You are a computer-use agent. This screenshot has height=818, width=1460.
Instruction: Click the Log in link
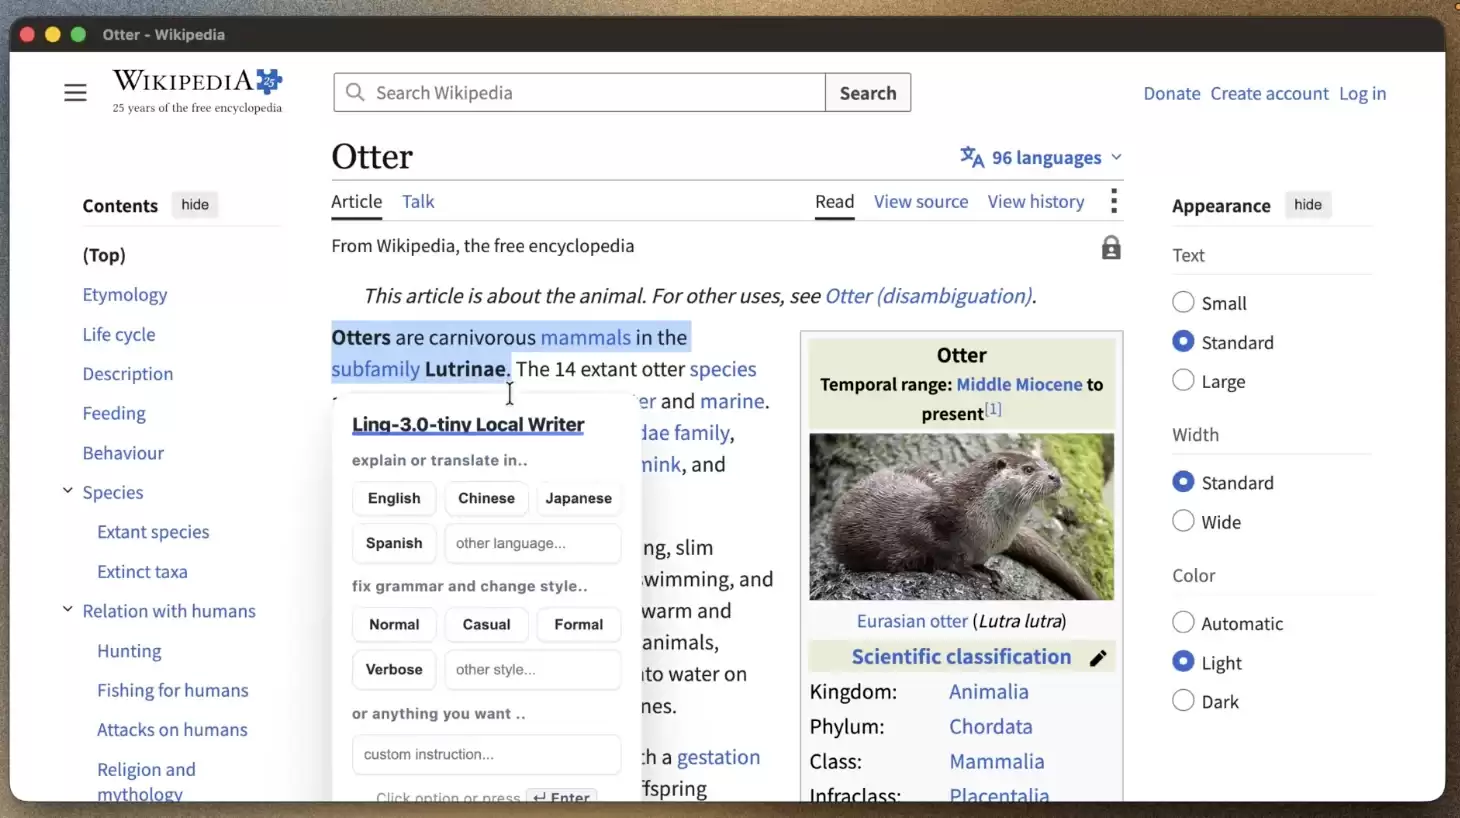tap(1363, 93)
